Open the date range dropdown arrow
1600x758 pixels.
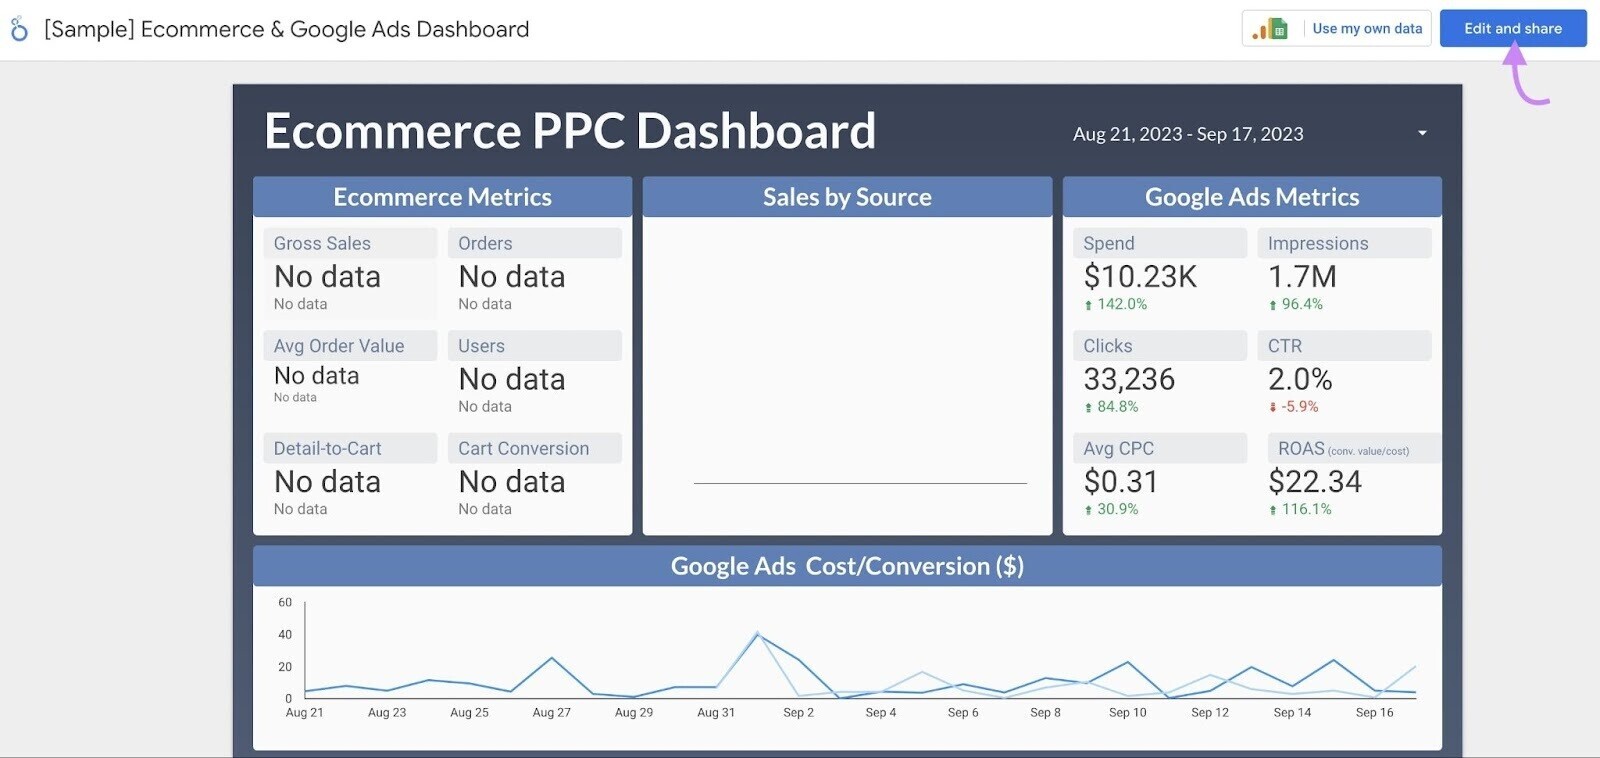(x=1423, y=133)
